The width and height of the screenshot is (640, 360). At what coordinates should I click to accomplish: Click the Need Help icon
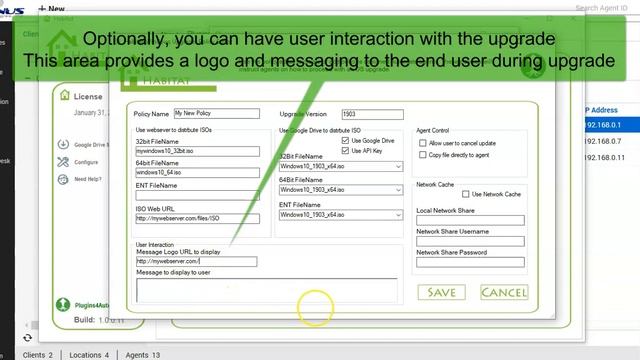pyautogui.click(x=63, y=179)
